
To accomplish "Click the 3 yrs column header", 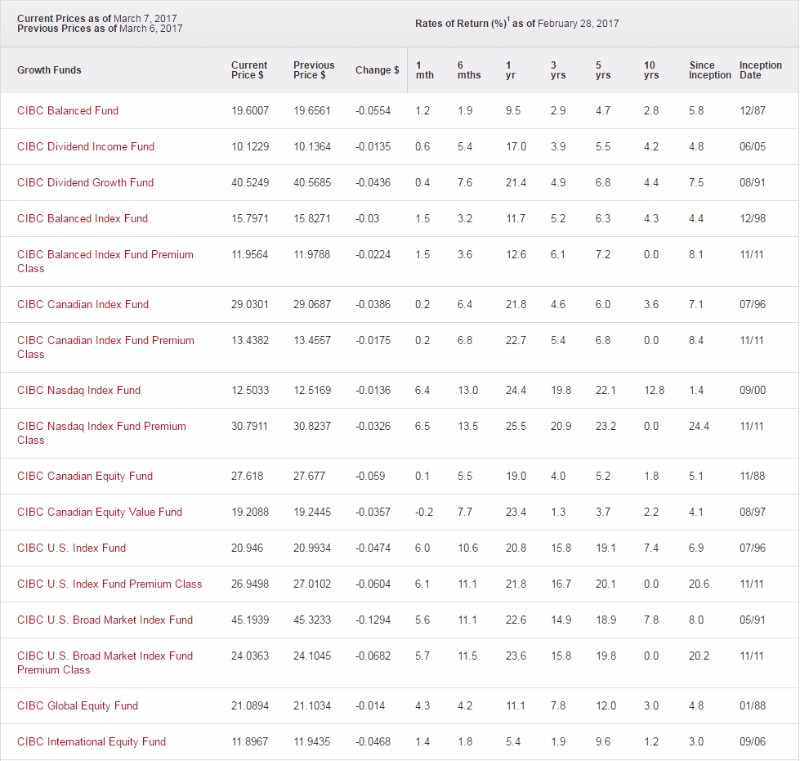I will (558, 70).
